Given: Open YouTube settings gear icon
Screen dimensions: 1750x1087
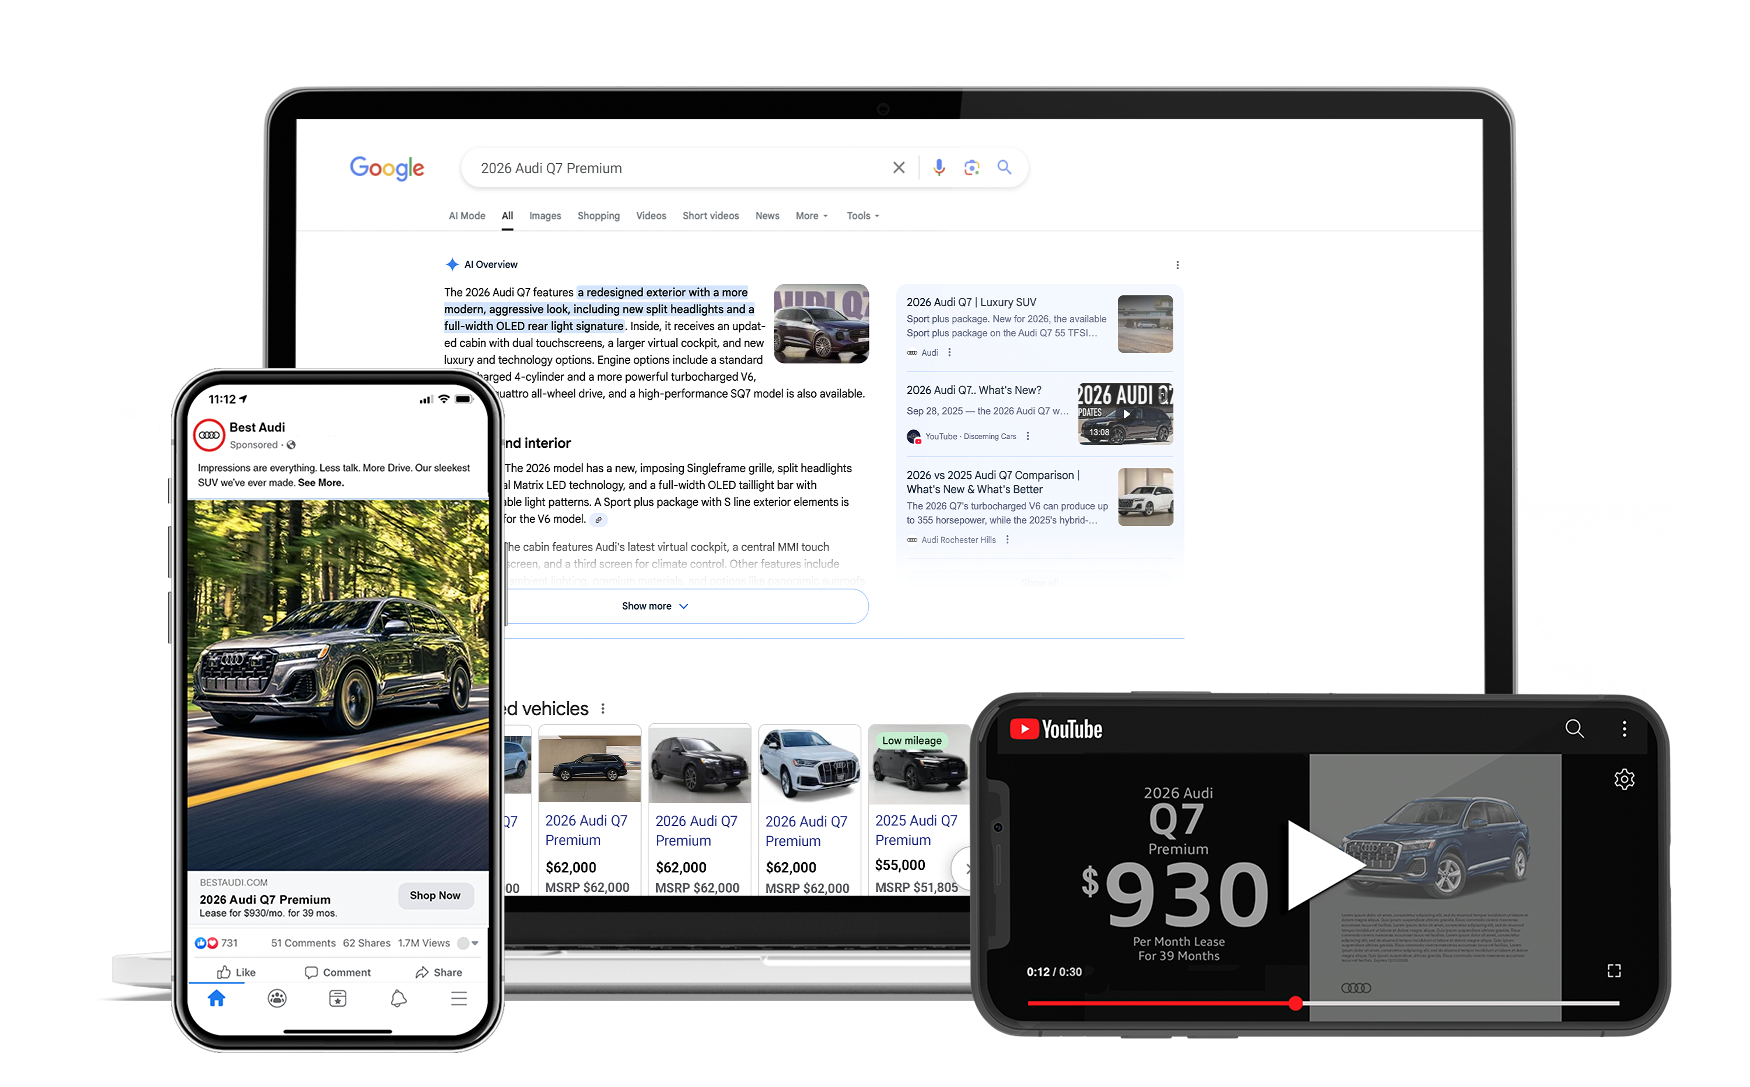Looking at the screenshot, I should [x=1624, y=779].
